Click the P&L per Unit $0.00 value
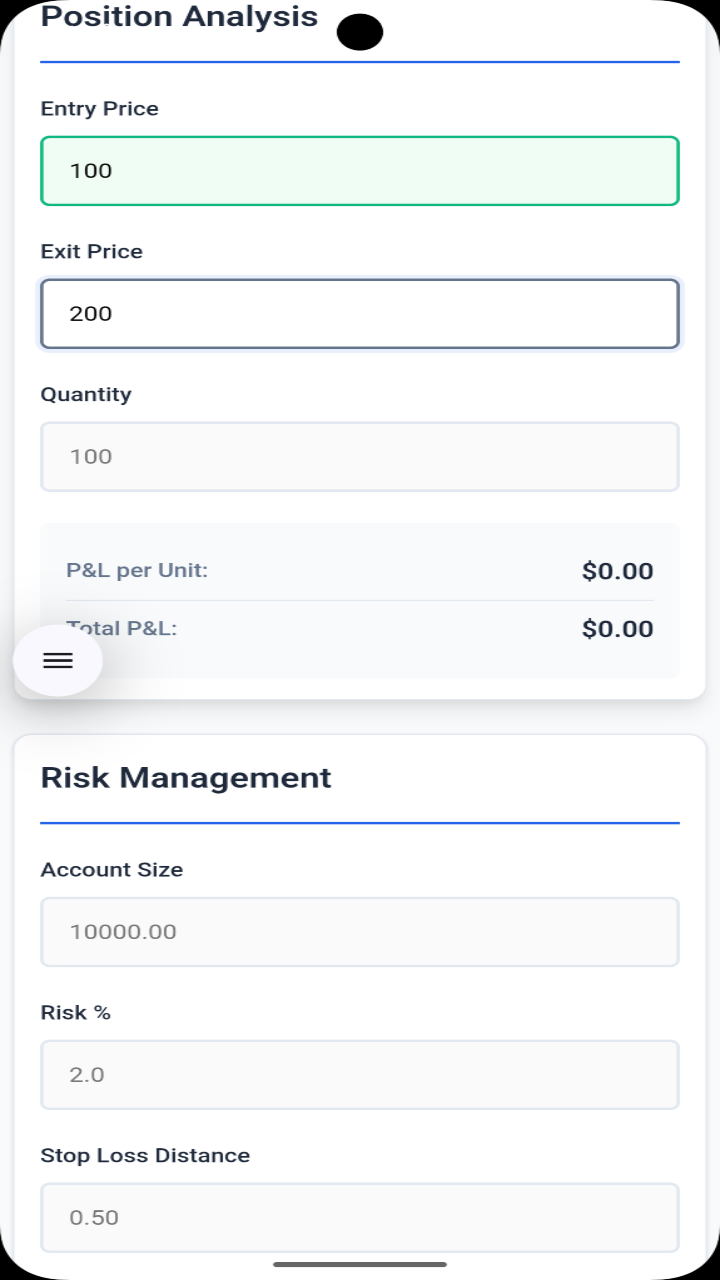Image resolution: width=720 pixels, height=1280 pixels. (x=618, y=571)
